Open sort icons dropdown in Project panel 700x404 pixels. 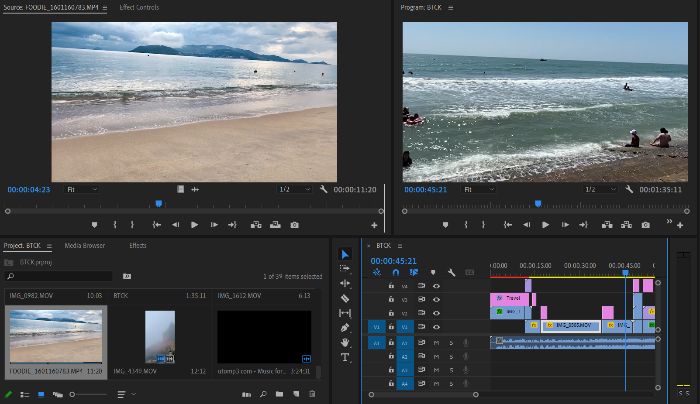point(126,395)
